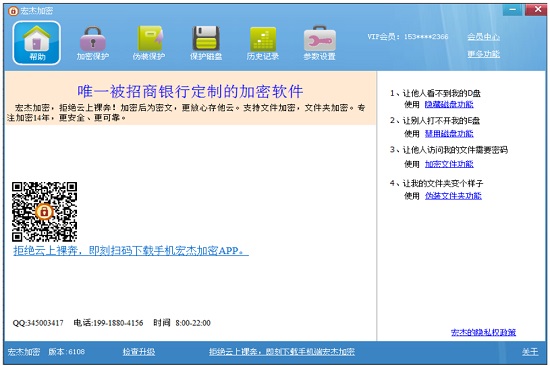
Task: Open 参数设置 wrench icon
Action: coord(320,43)
